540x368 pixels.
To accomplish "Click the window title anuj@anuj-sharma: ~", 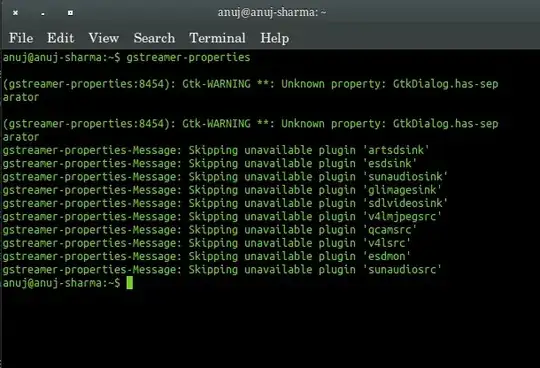I will pos(272,13).
